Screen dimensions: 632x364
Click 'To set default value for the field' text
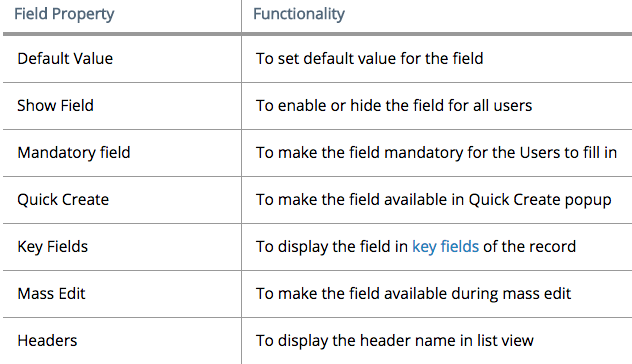click(x=370, y=58)
